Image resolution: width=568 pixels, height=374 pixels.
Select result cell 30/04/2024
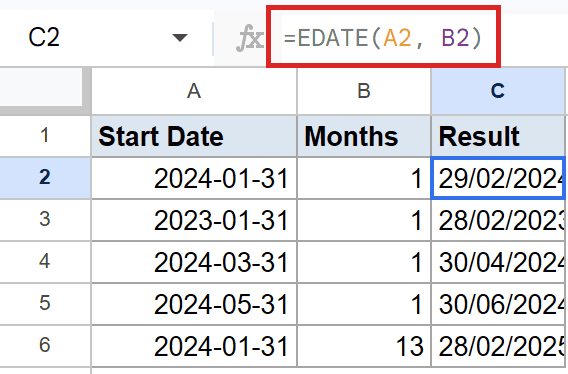498,262
